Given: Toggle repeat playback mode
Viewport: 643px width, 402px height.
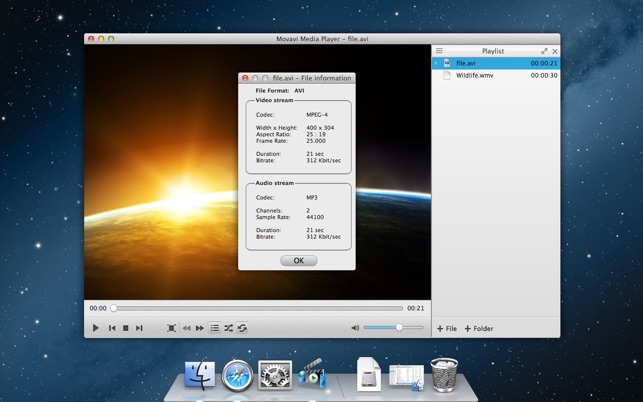Looking at the screenshot, I should [x=242, y=328].
